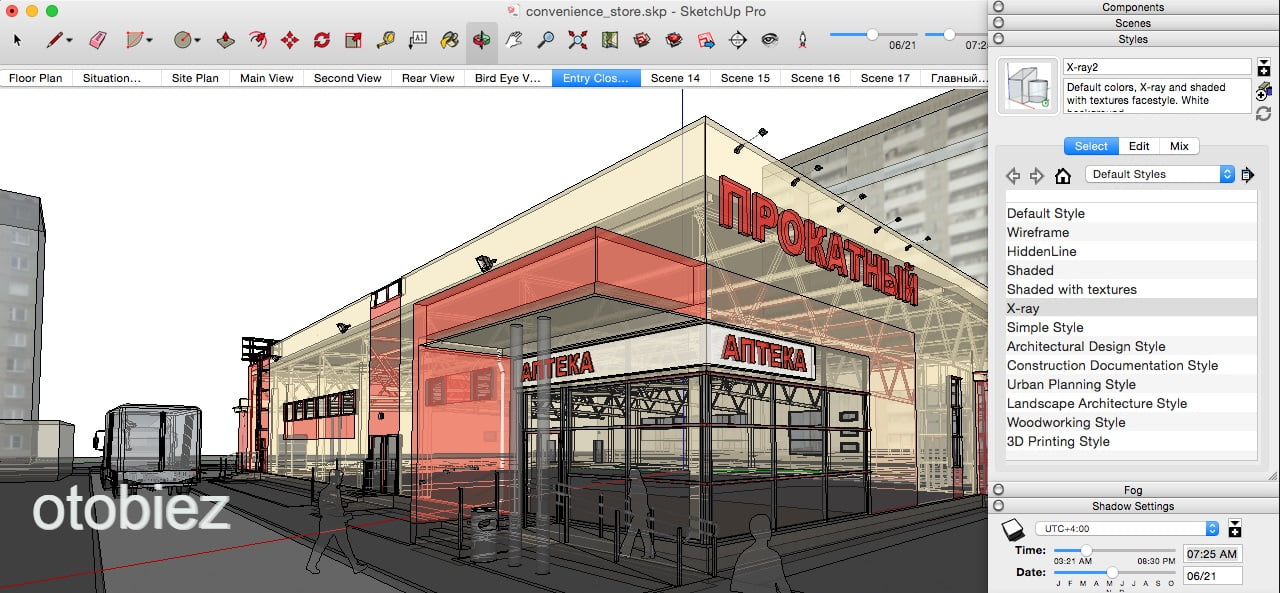Choose the Pan hand tool

tap(514, 40)
